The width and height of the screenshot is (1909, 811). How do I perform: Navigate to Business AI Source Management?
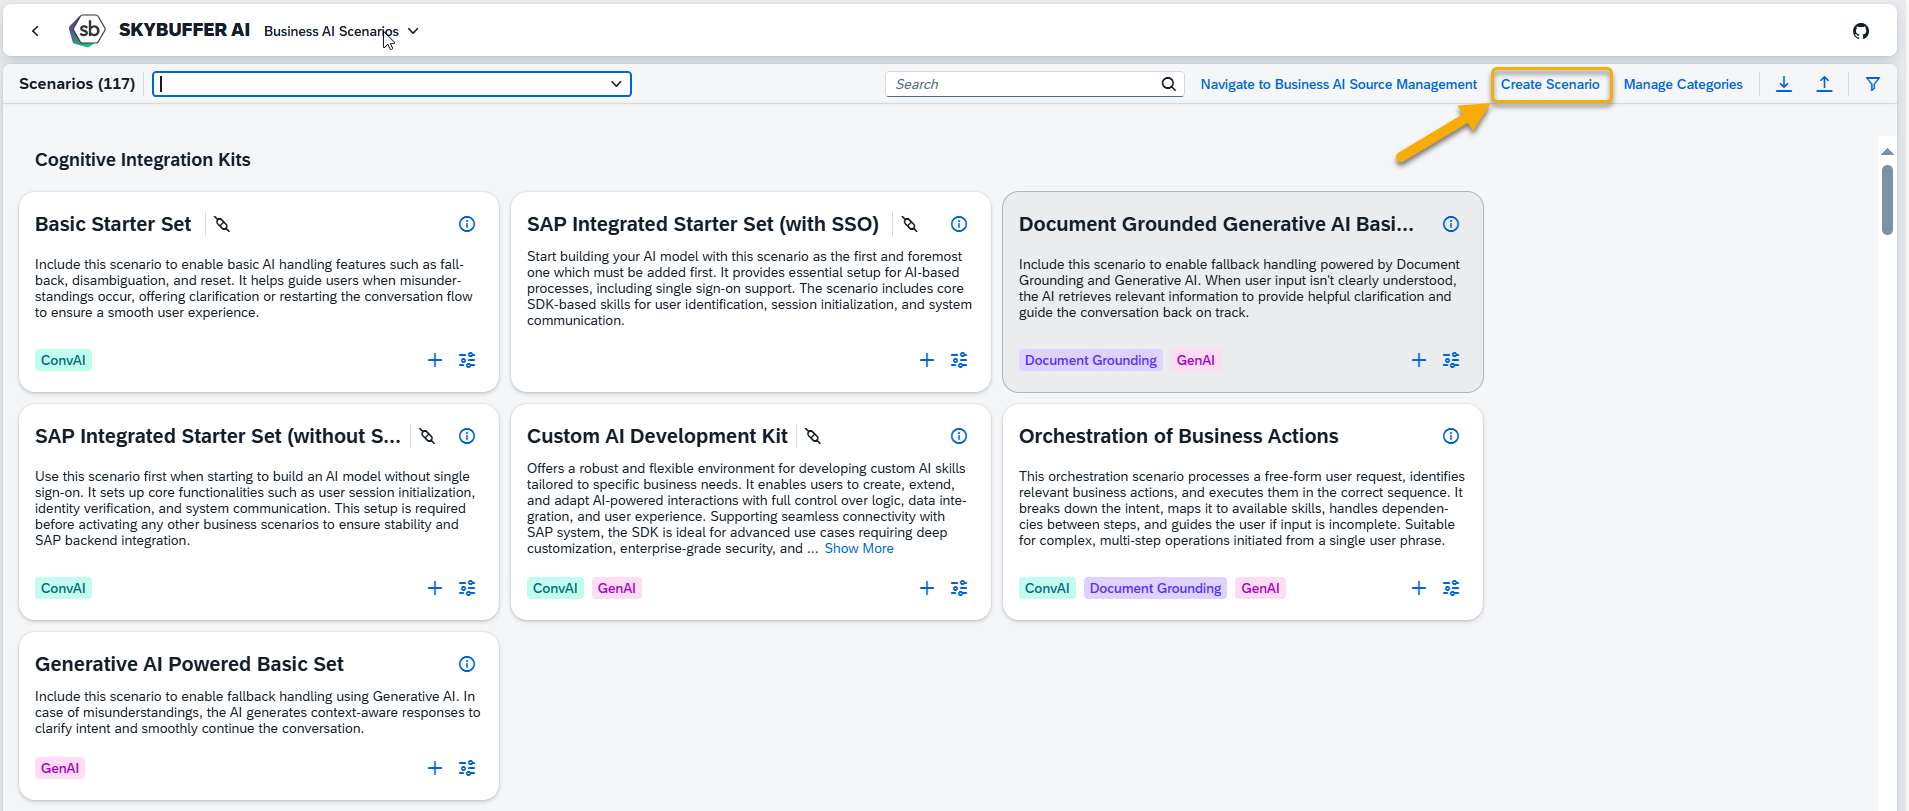click(x=1338, y=84)
